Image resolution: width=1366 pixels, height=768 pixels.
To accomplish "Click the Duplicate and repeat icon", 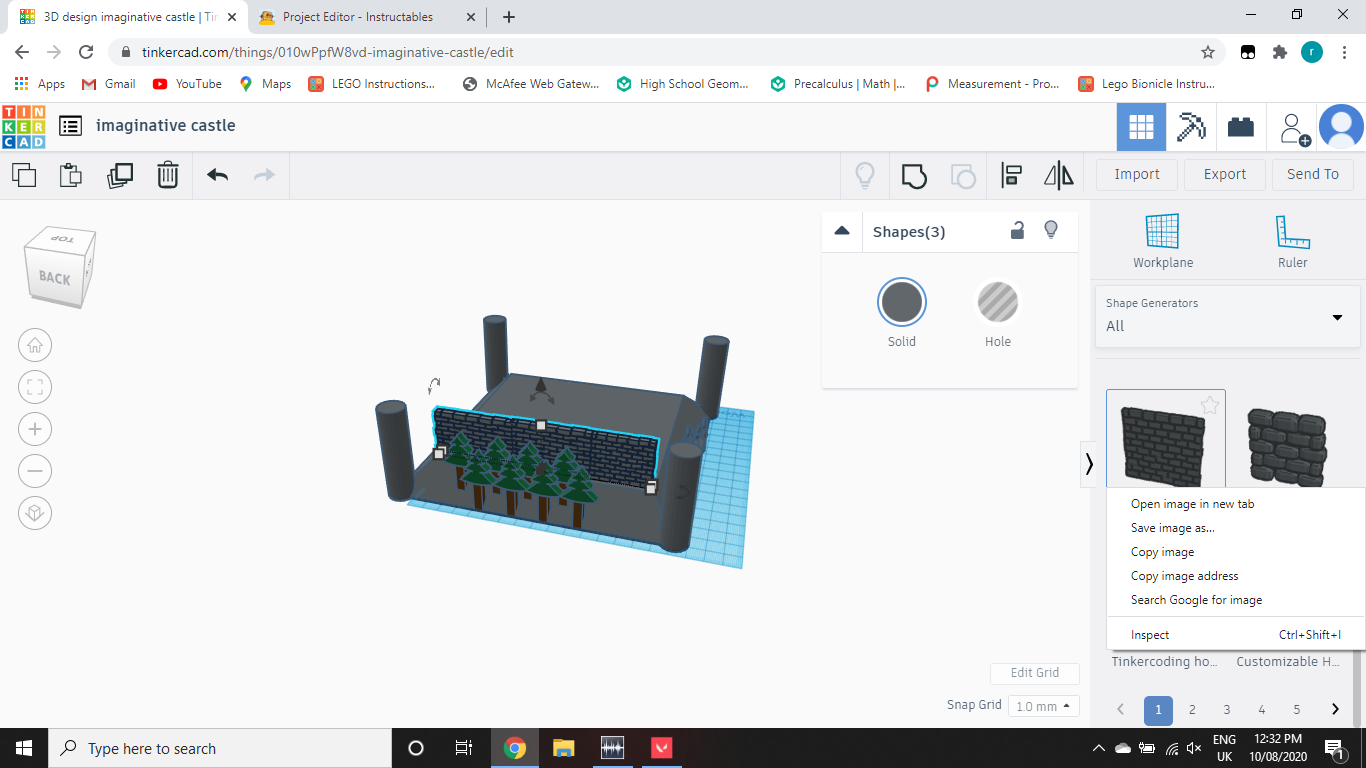I will pyautogui.click(x=120, y=175).
